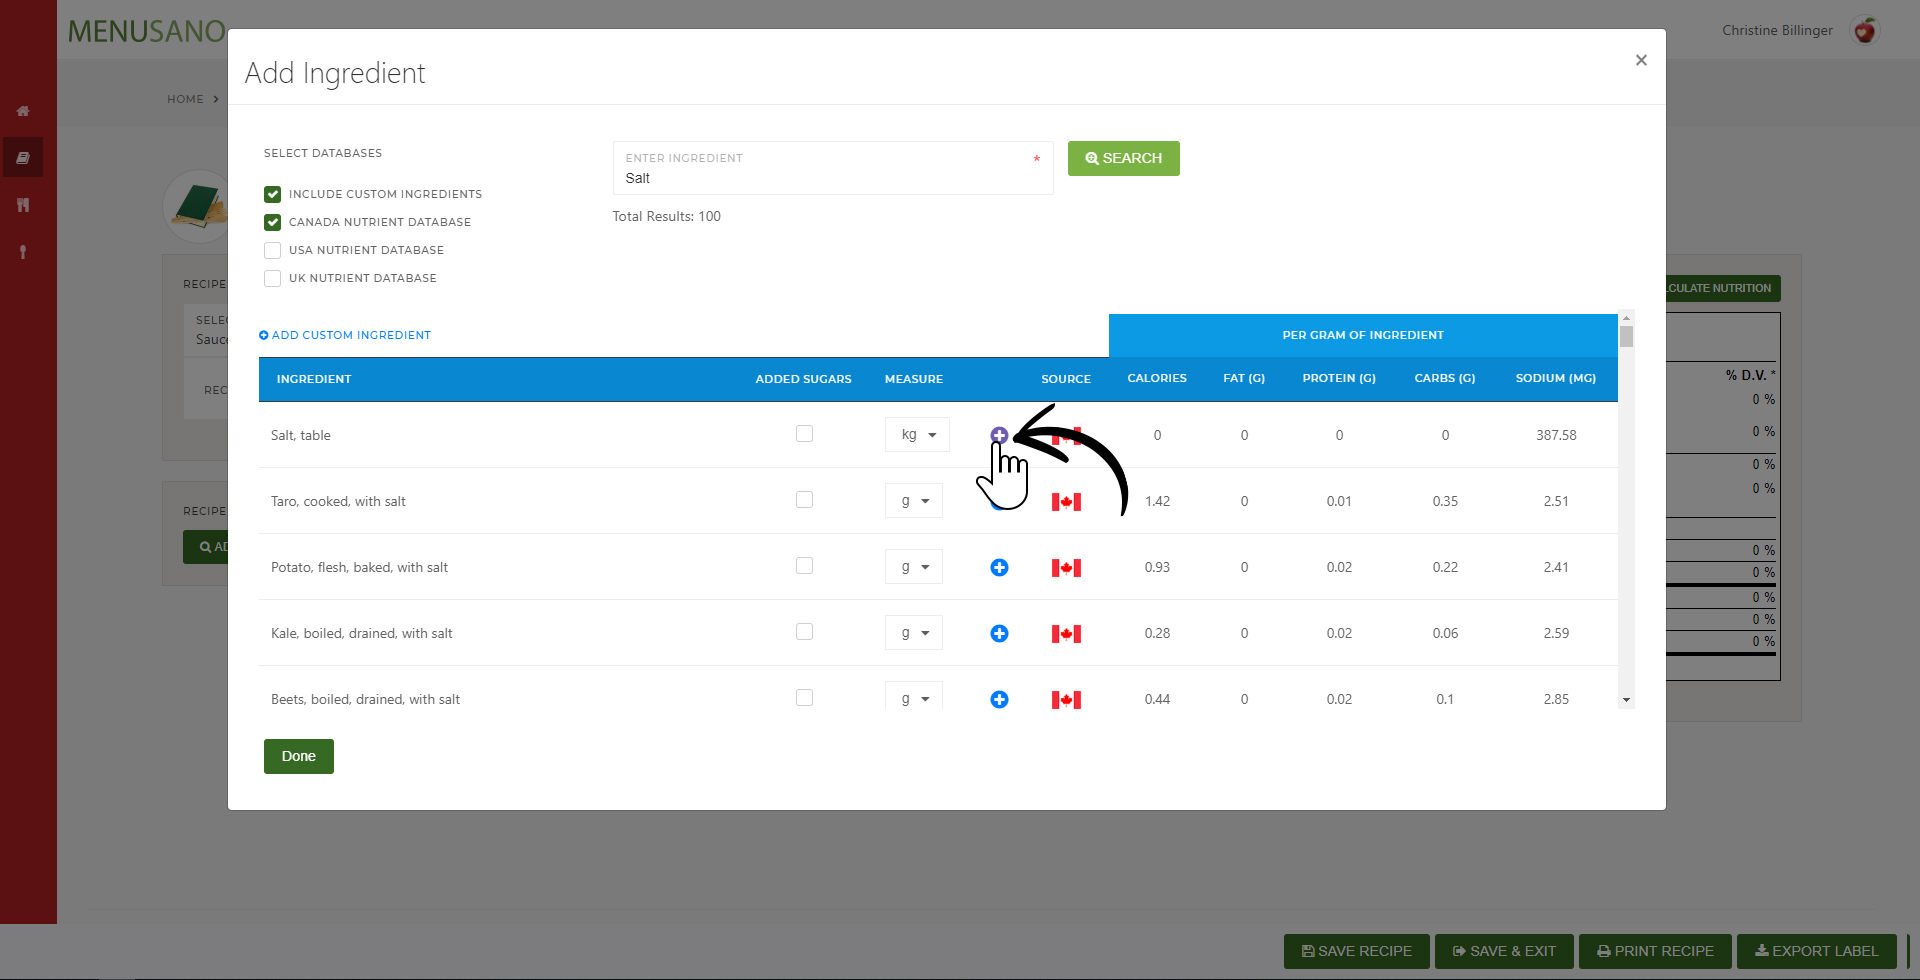Tick added sugars checkbox for Salt, table
Screen dimensions: 1920x980
[804, 434]
